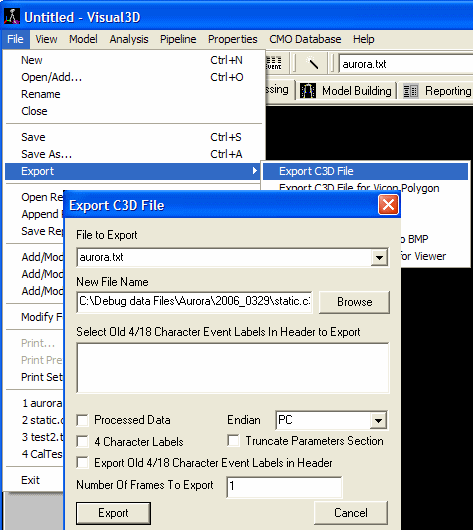Check the 4 Character Labels option

click(x=82, y=441)
